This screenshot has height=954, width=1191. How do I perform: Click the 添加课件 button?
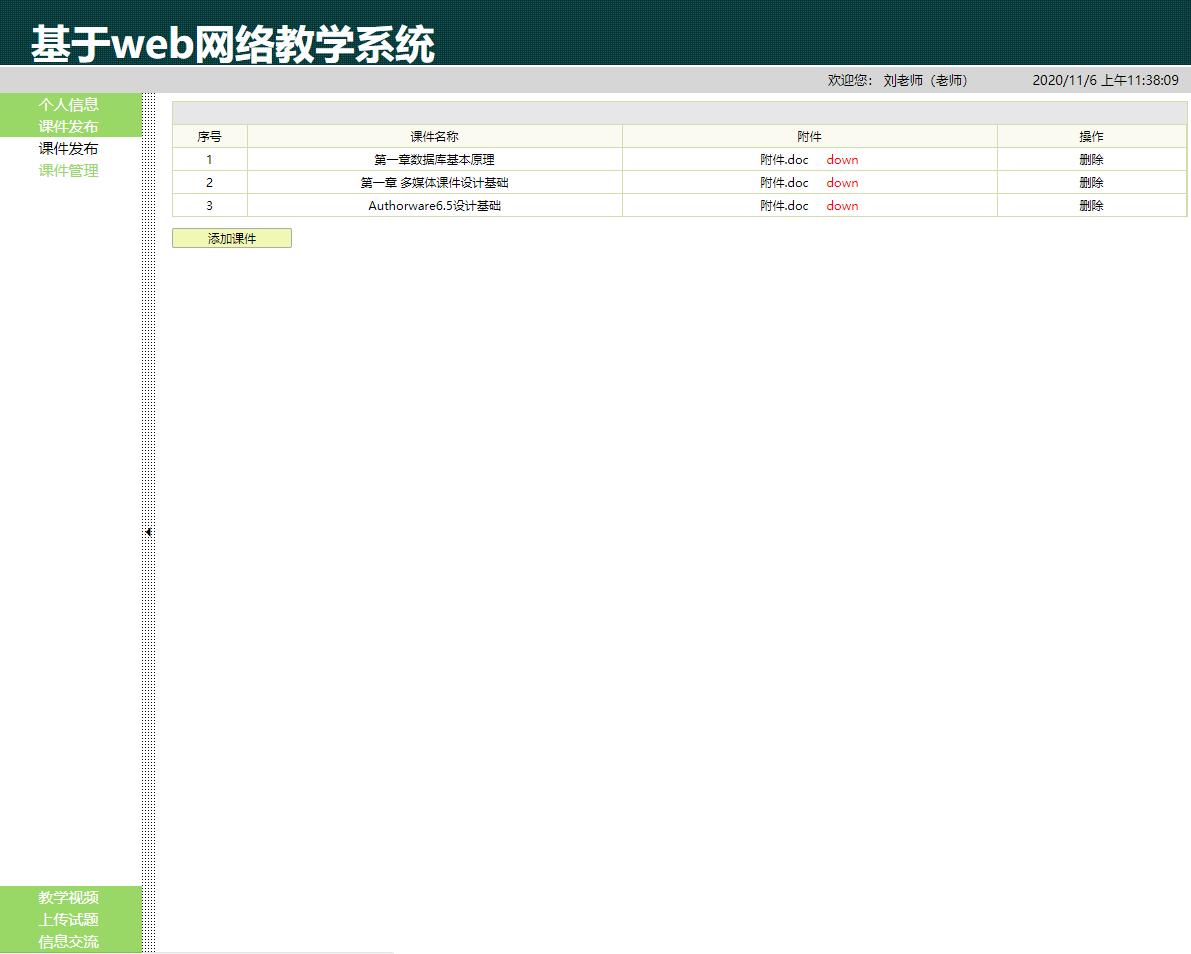(x=231, y=238)
